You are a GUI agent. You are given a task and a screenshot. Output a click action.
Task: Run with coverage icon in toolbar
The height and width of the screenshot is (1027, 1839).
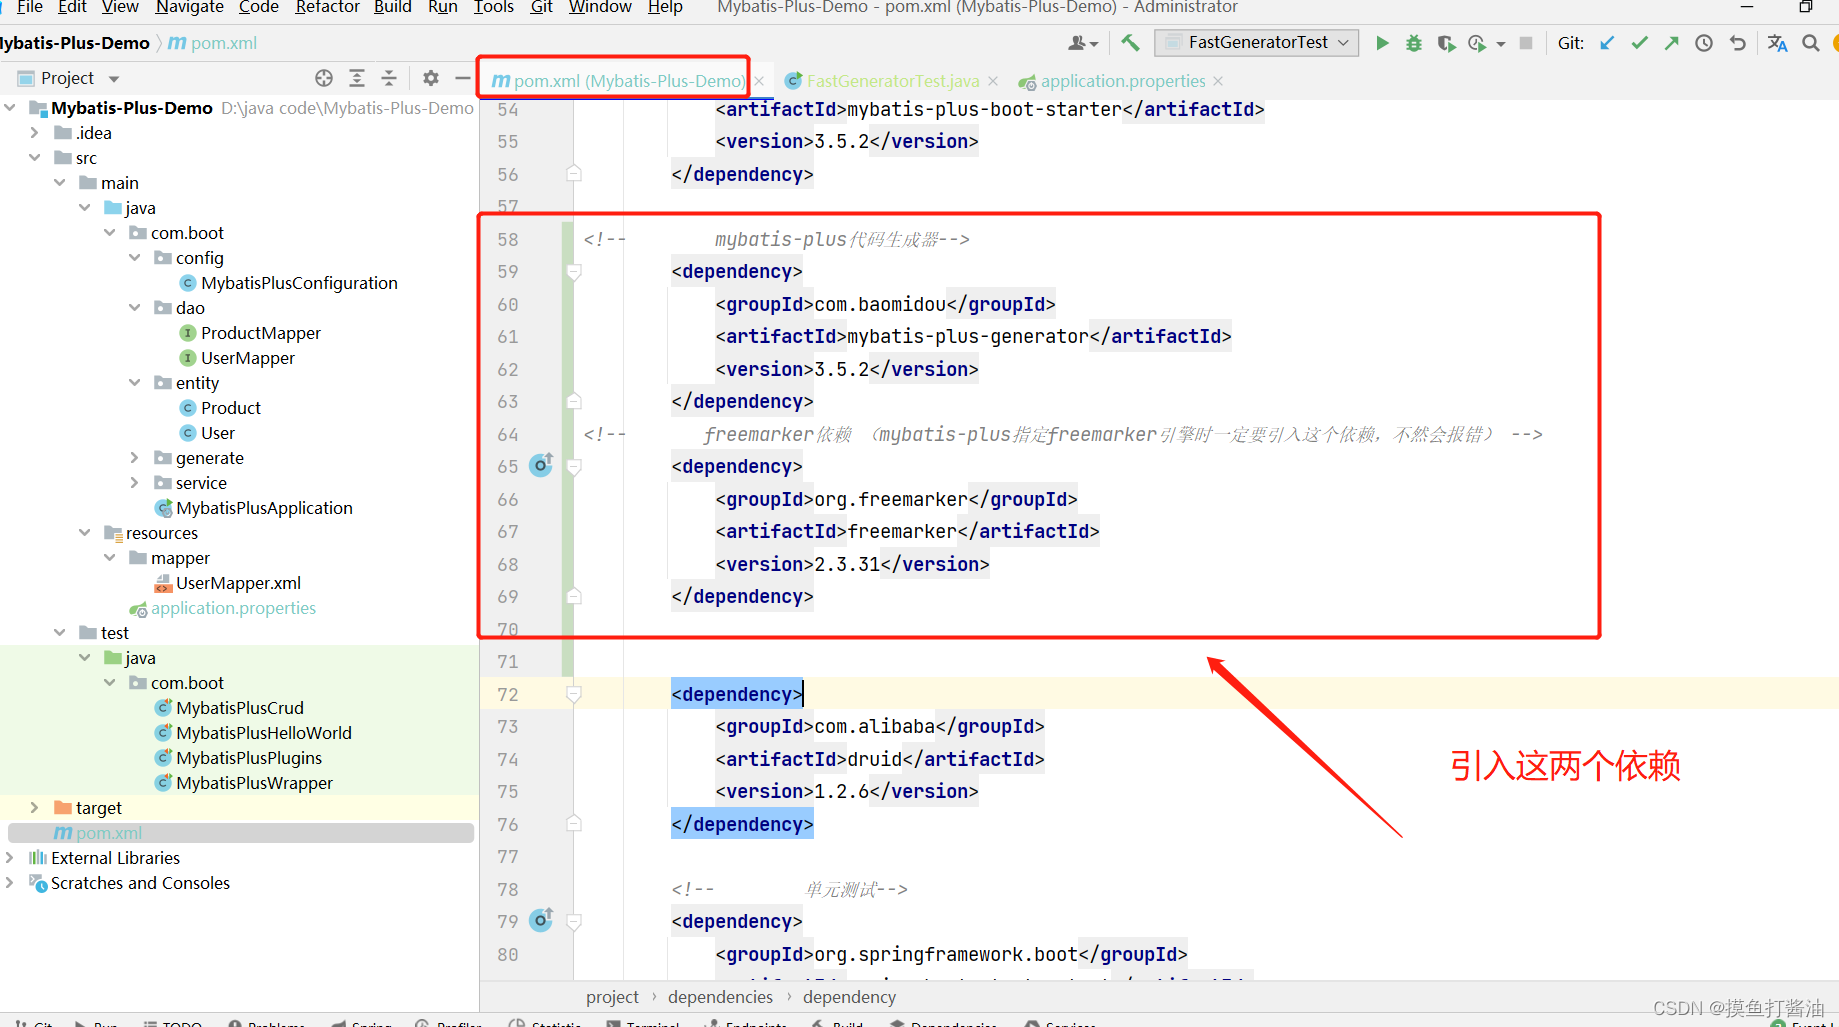pos(1446,43)
